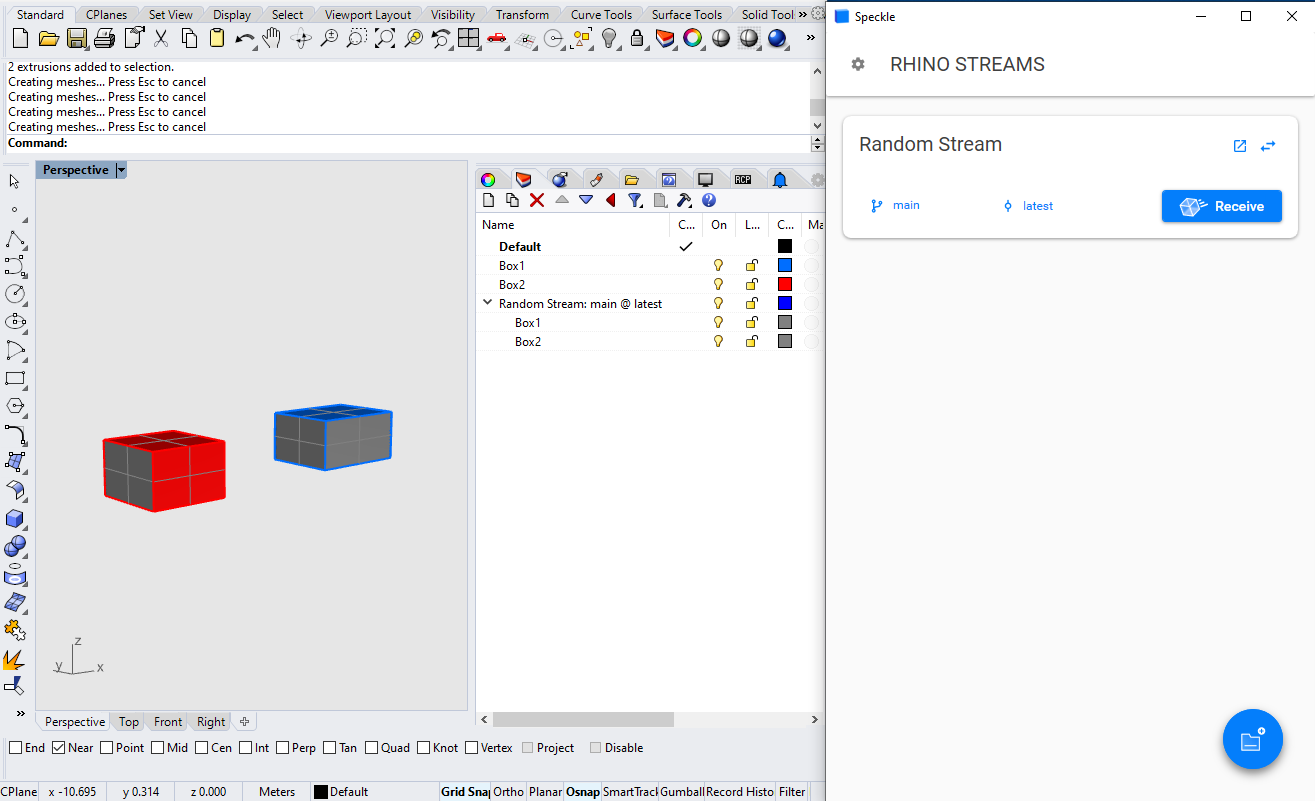Open the main branch selector

[x=896, y=206]
